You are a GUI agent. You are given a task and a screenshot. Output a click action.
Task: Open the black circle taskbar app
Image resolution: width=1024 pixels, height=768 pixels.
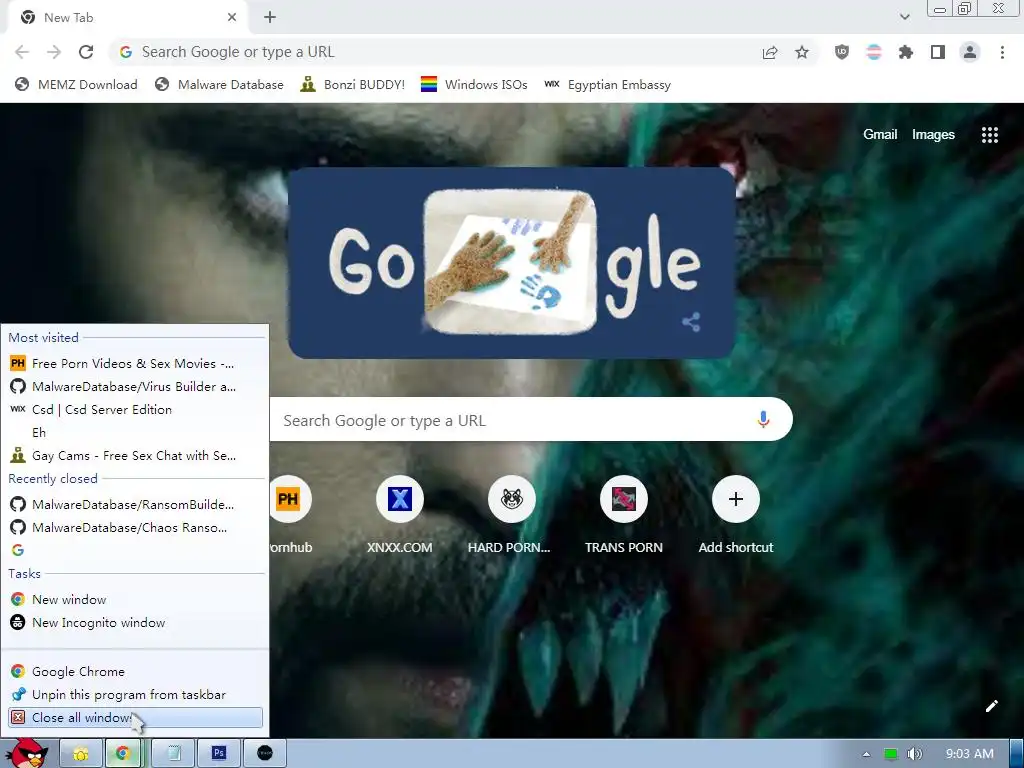[x=264, y=754]
